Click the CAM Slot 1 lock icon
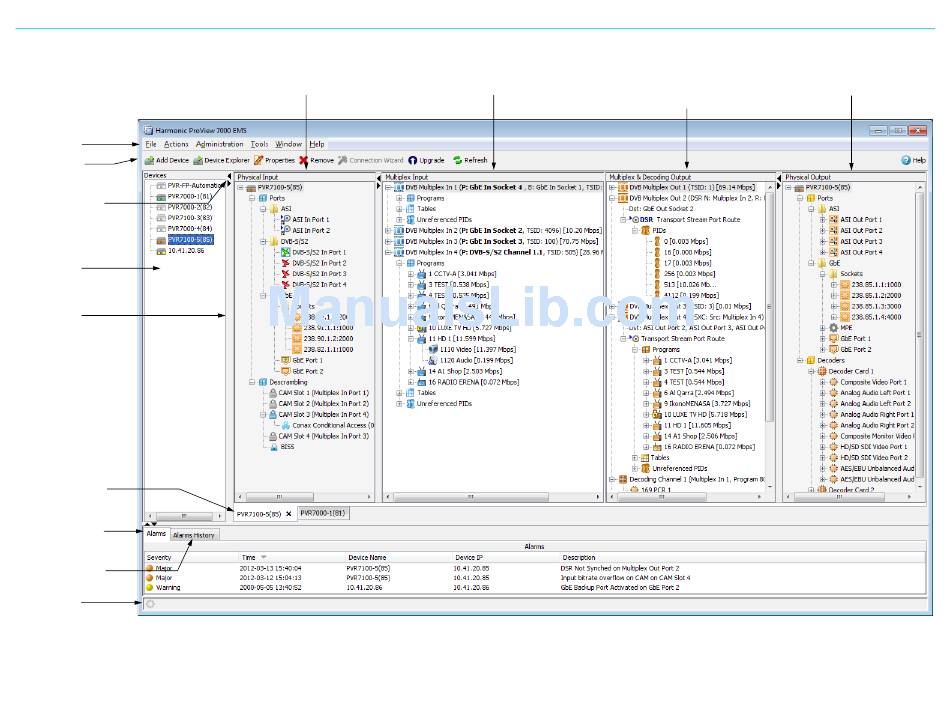950x721 pixels. 273,393
